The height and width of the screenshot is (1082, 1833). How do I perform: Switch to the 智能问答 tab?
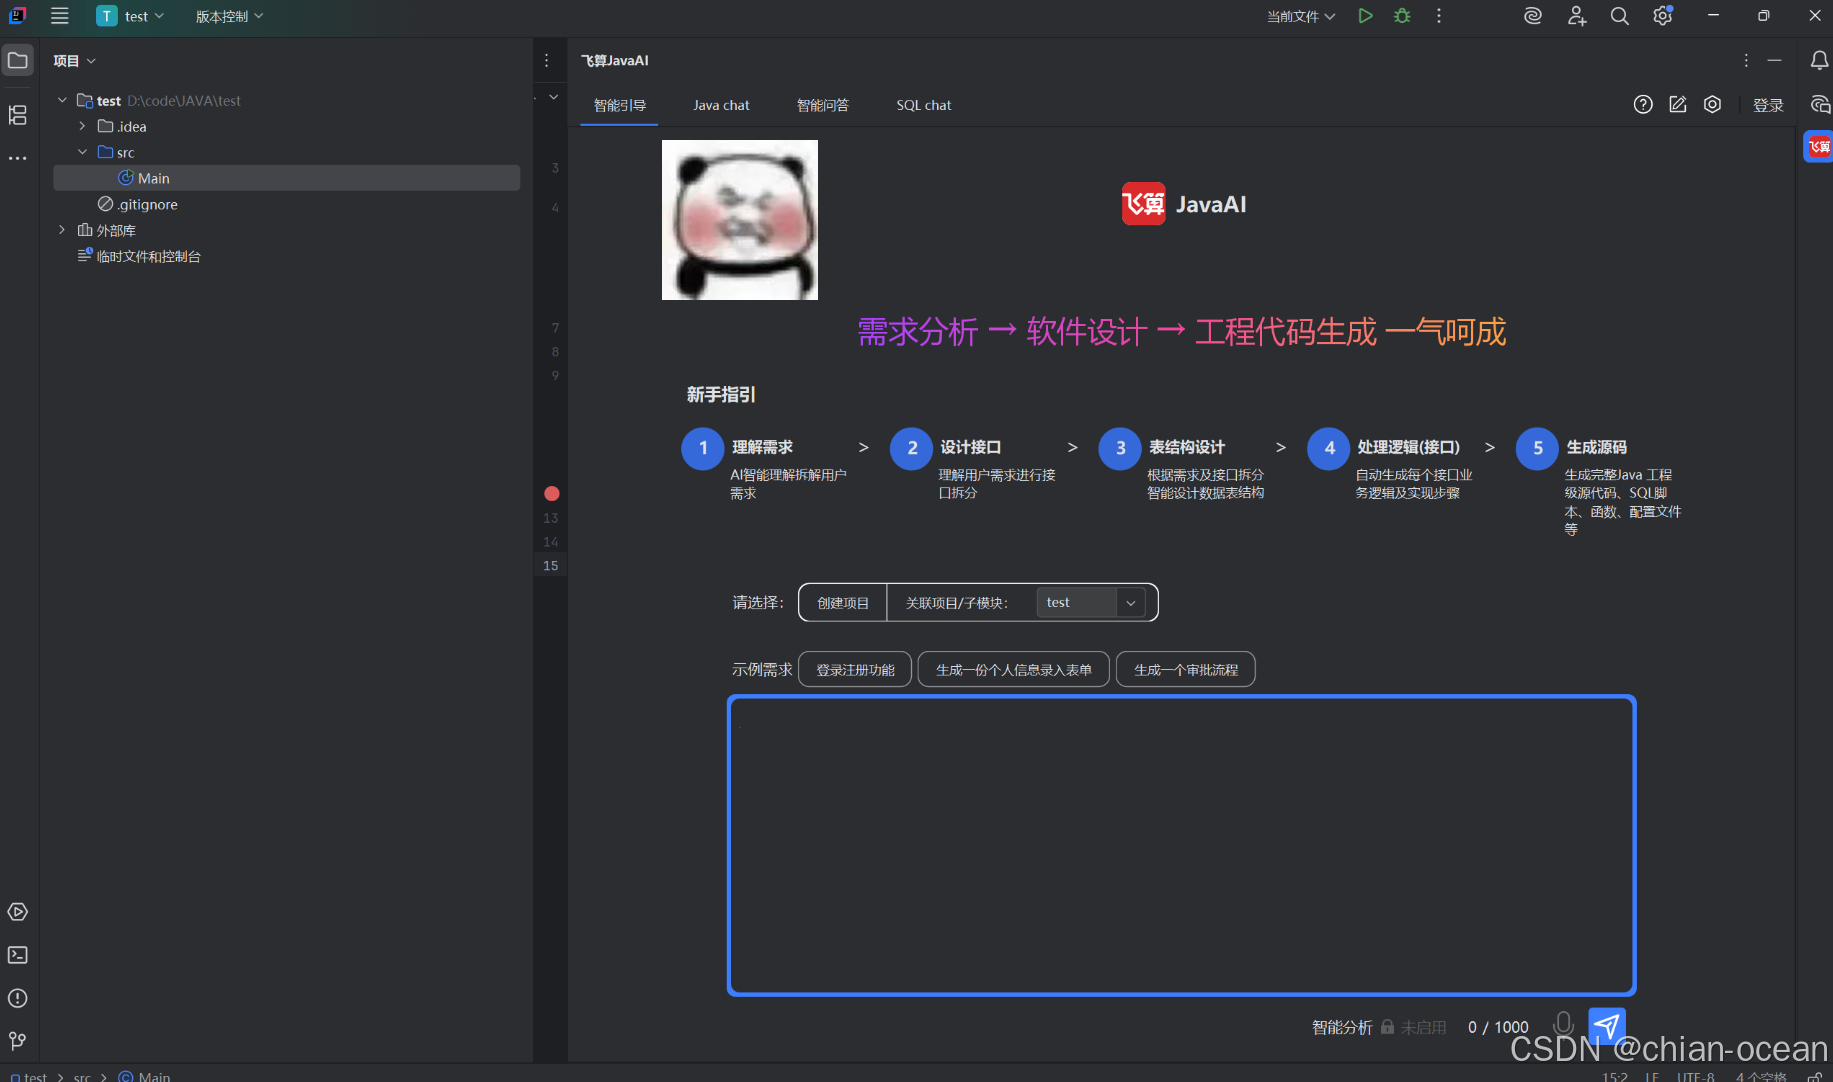pos(822,105)
